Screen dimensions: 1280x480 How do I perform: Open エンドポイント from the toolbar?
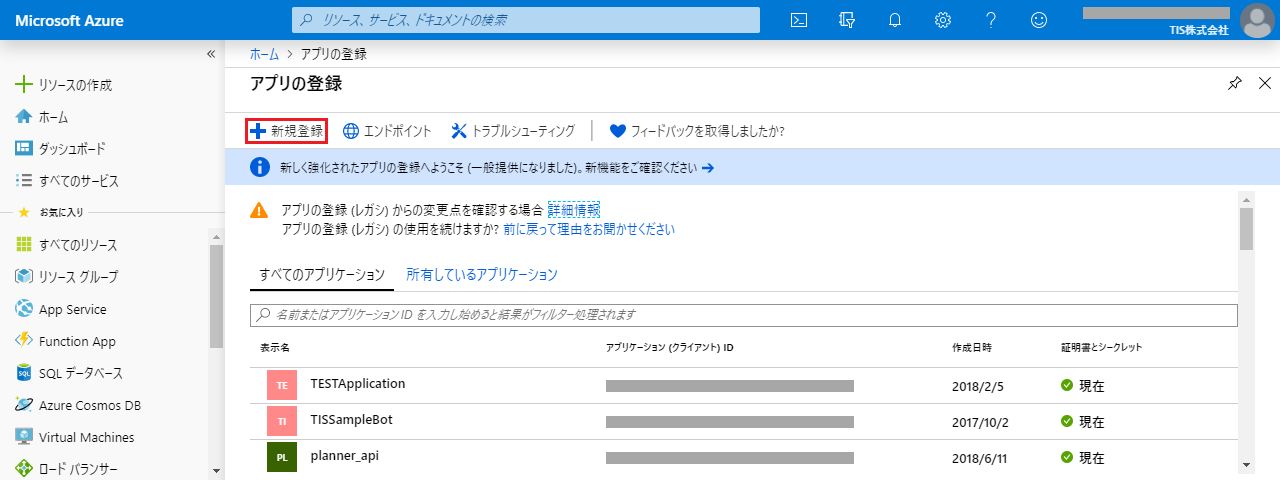pyautogui.click(x=387, y=131)
